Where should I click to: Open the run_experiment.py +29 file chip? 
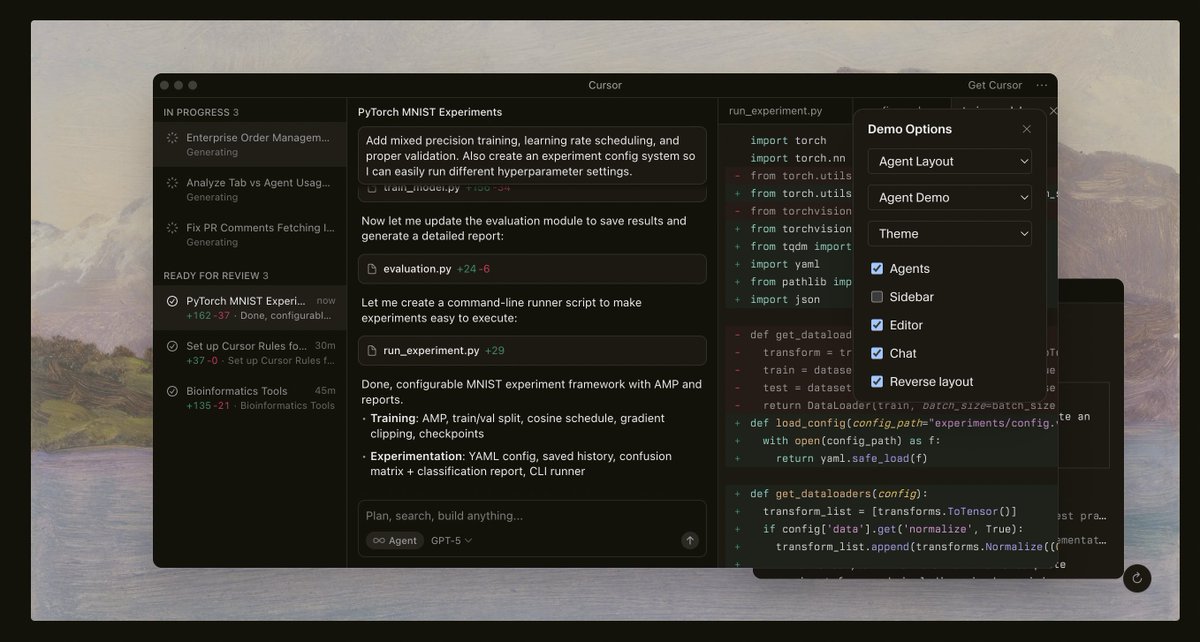pos(532,351)
